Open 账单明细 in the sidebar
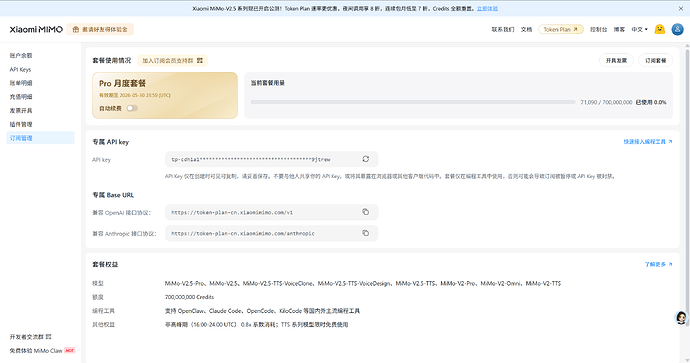The height and width of the screenshot is (363, 690). click(x=21, y=83)
